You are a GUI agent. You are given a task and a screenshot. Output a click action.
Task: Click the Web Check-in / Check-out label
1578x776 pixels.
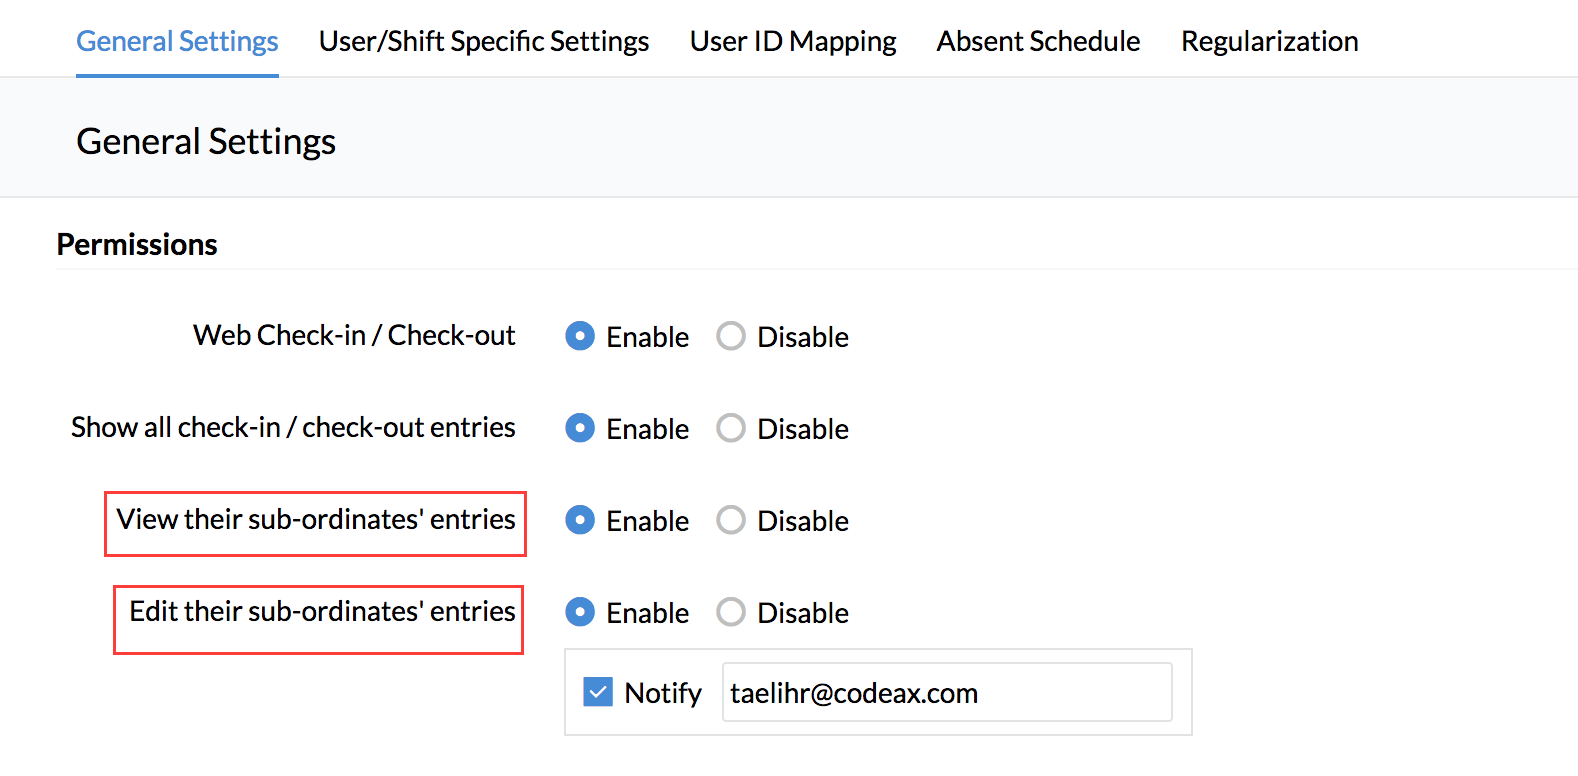pos(354,335)
